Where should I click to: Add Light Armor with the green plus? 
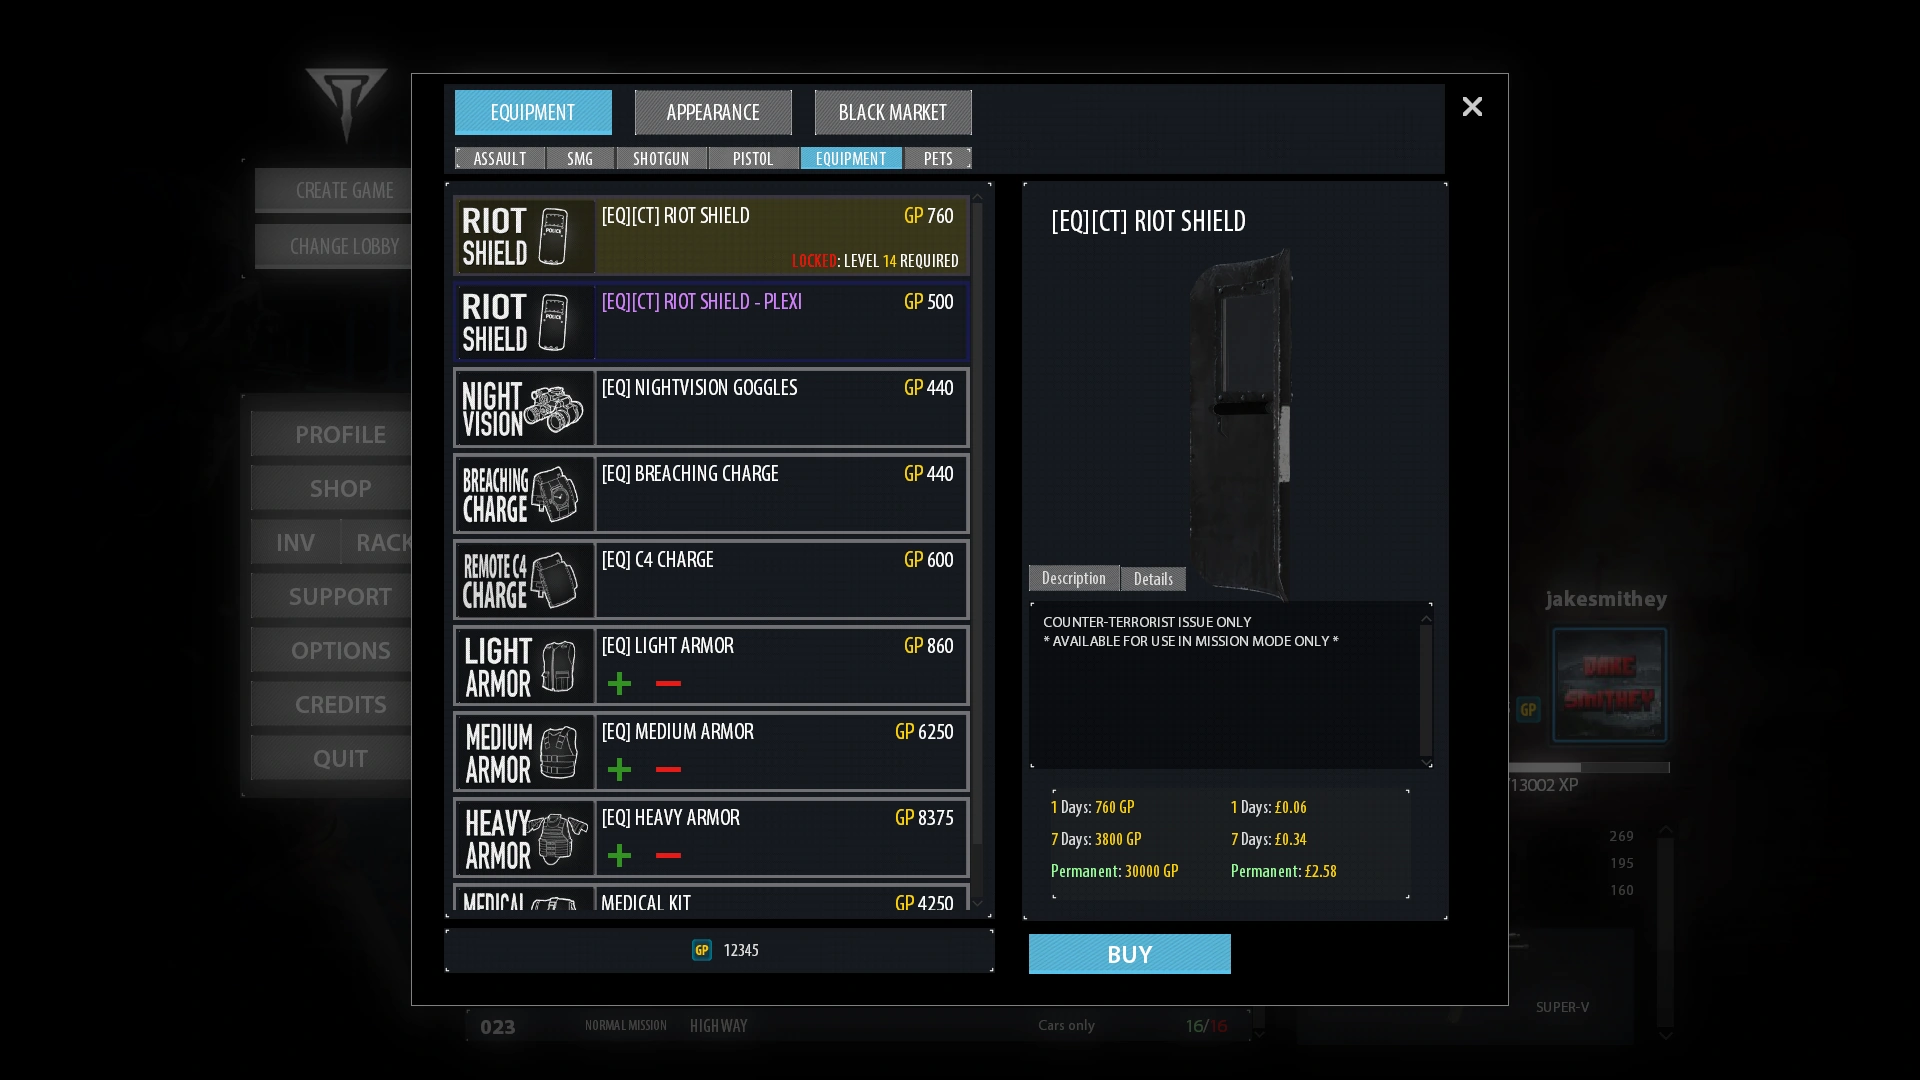pyautogui.click(x=619, y=683)
